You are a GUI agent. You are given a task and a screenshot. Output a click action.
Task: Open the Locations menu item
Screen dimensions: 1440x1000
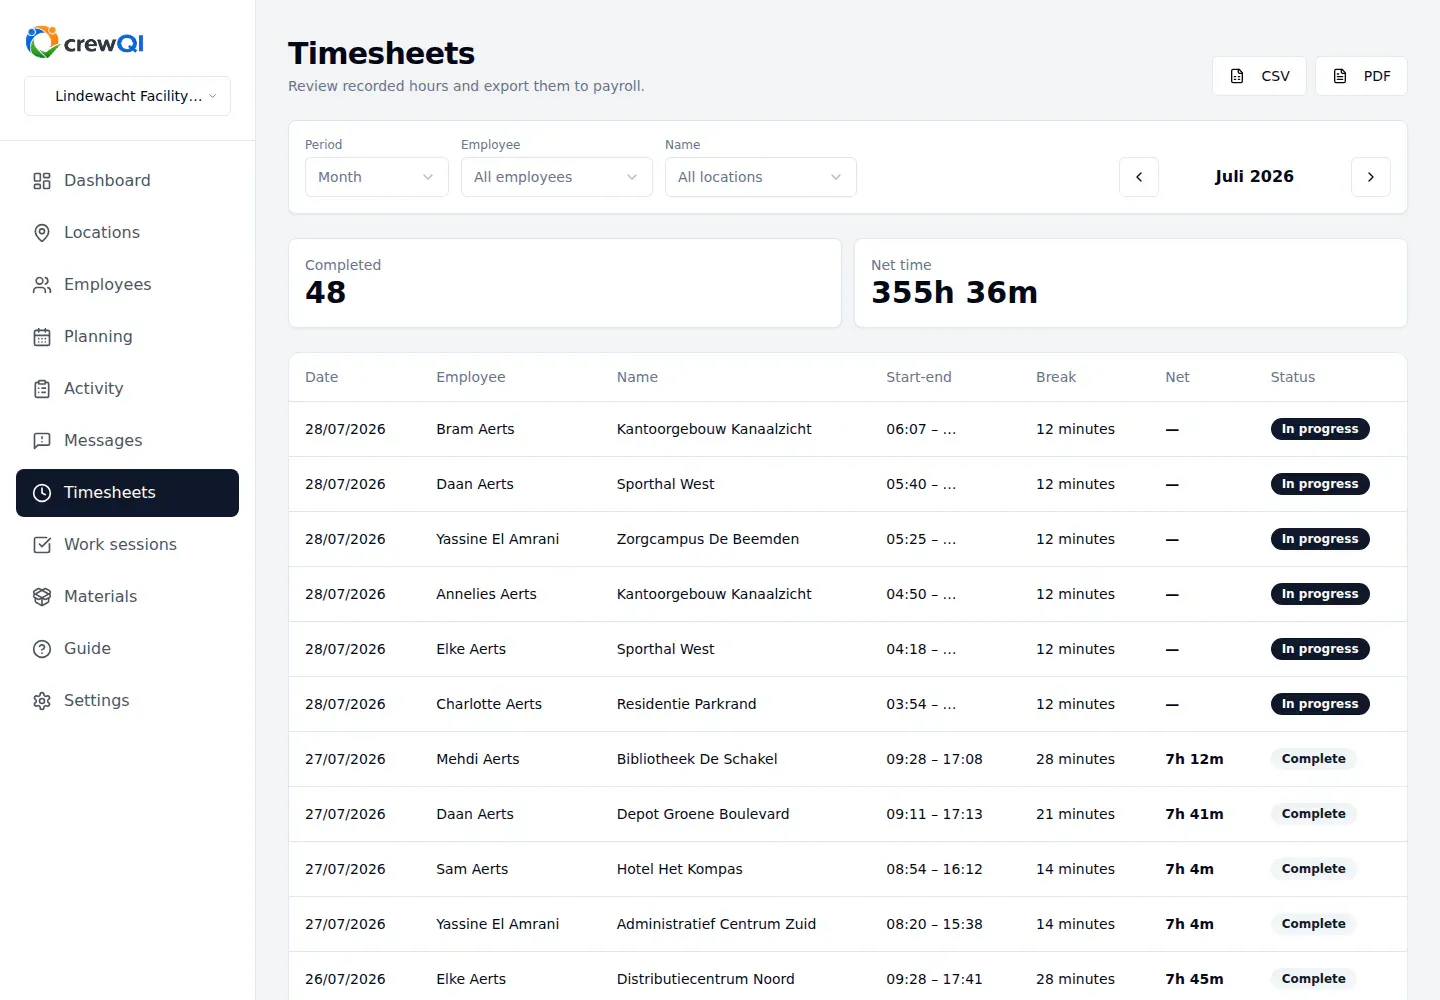click(127, 233)
